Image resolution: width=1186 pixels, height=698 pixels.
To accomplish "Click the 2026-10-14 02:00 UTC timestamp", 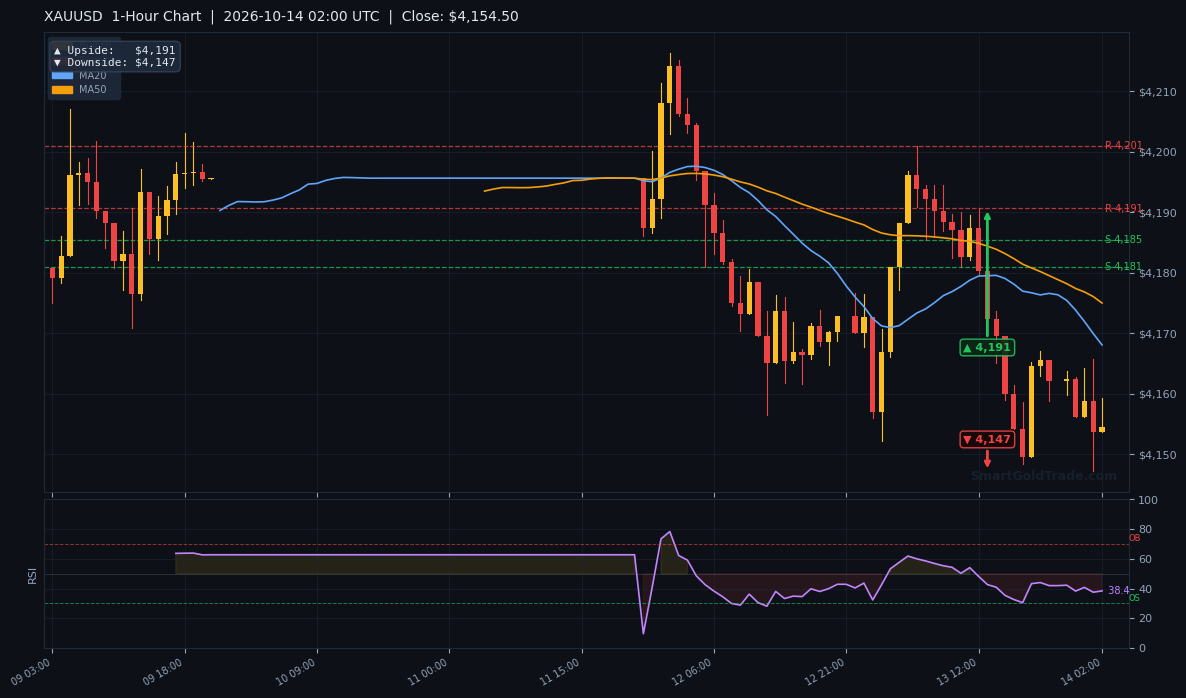I will tap(301, 17).
